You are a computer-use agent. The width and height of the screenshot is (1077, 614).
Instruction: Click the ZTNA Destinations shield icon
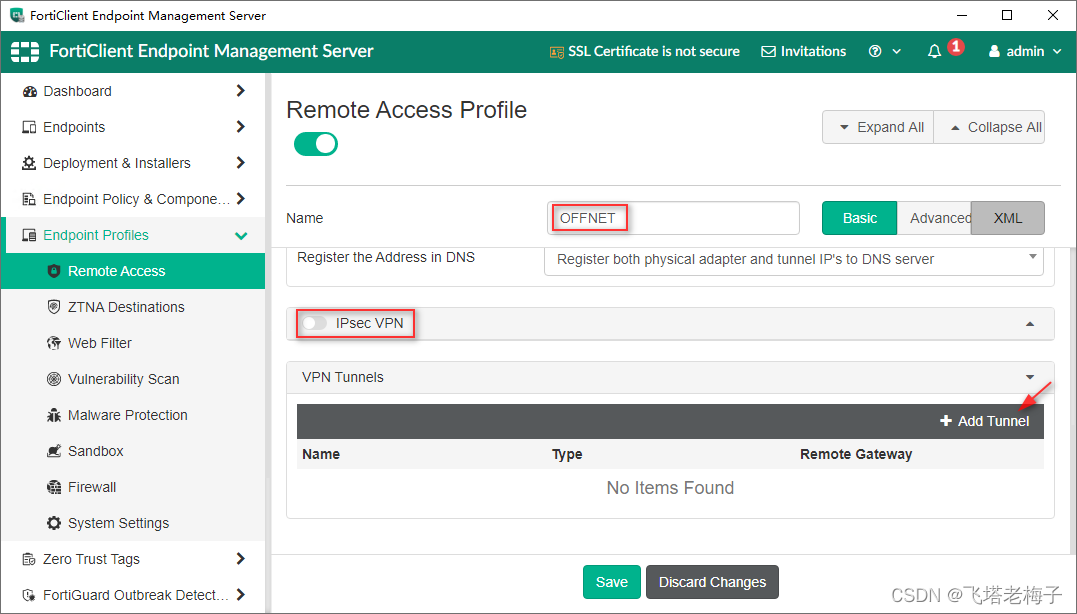pos(54,307)
